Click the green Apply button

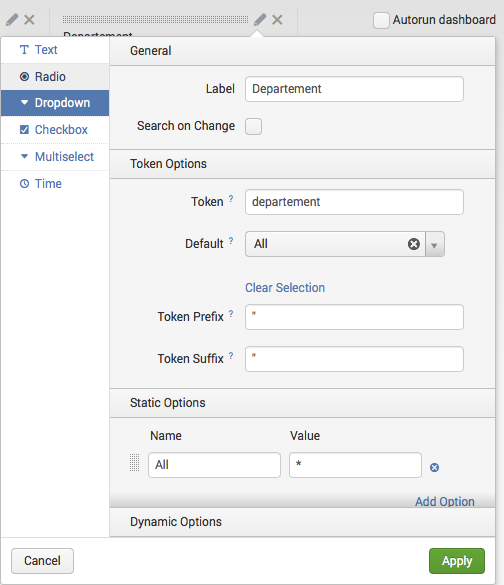(x=457, y=561)
